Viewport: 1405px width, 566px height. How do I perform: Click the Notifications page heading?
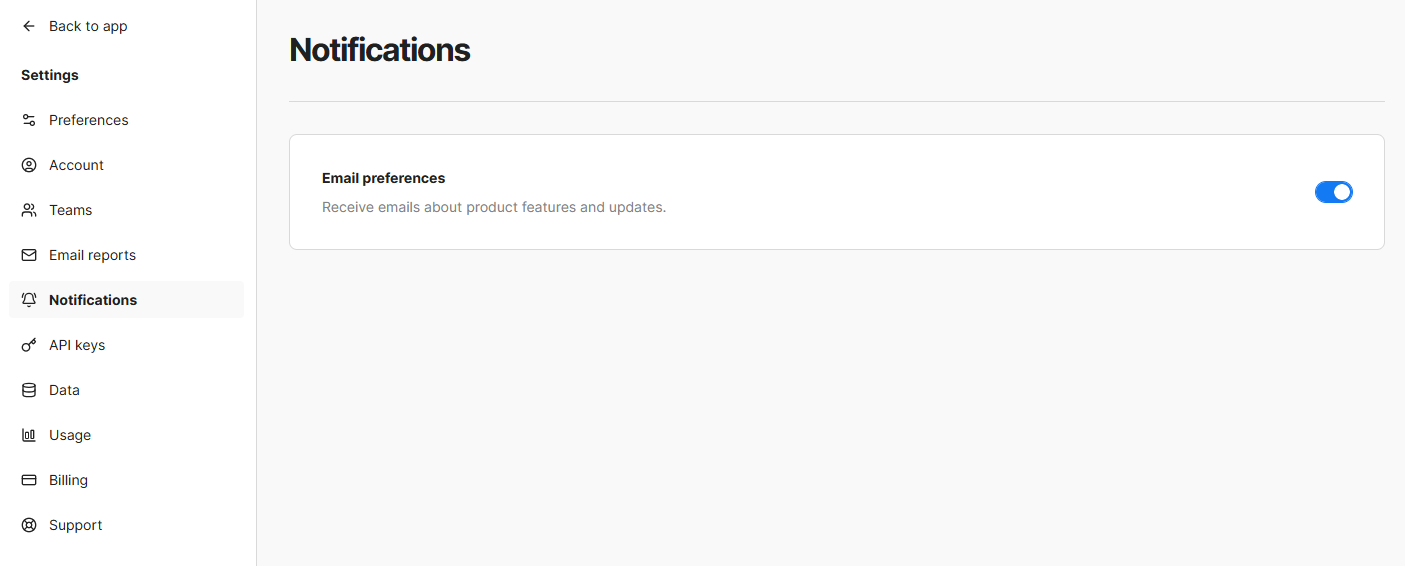click(379, 50)
